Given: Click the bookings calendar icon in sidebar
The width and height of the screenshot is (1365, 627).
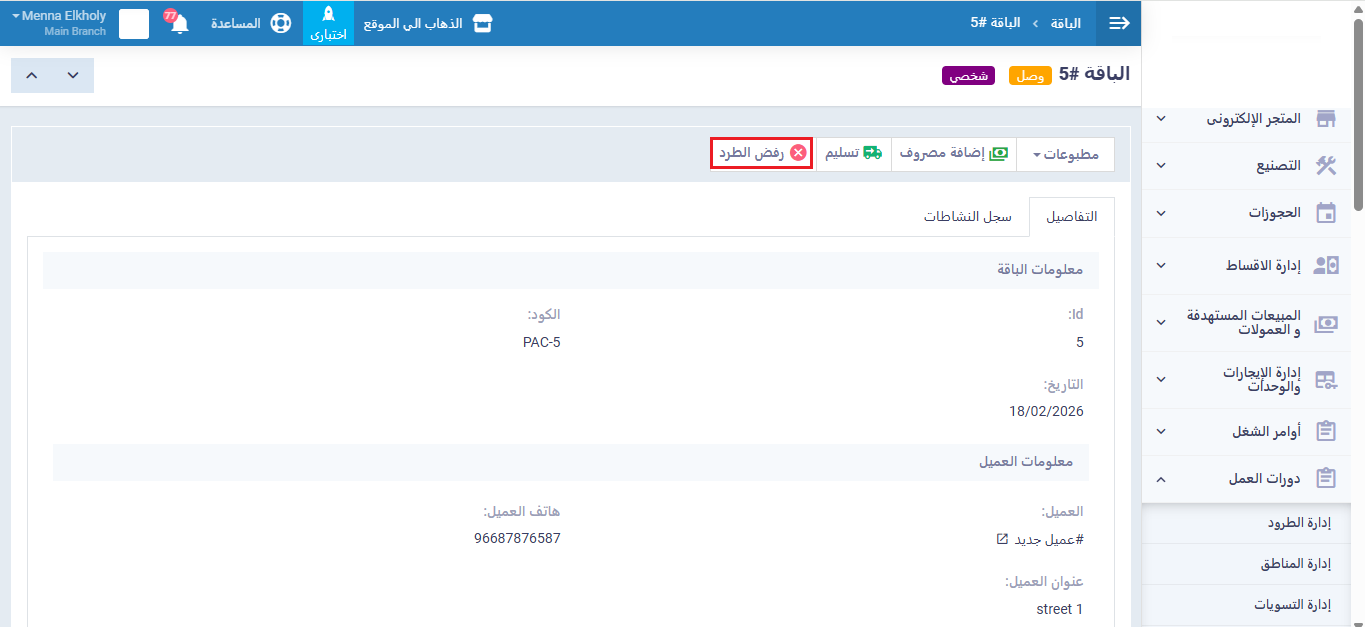Looking at the screenshot, I should click(1326, 213).
